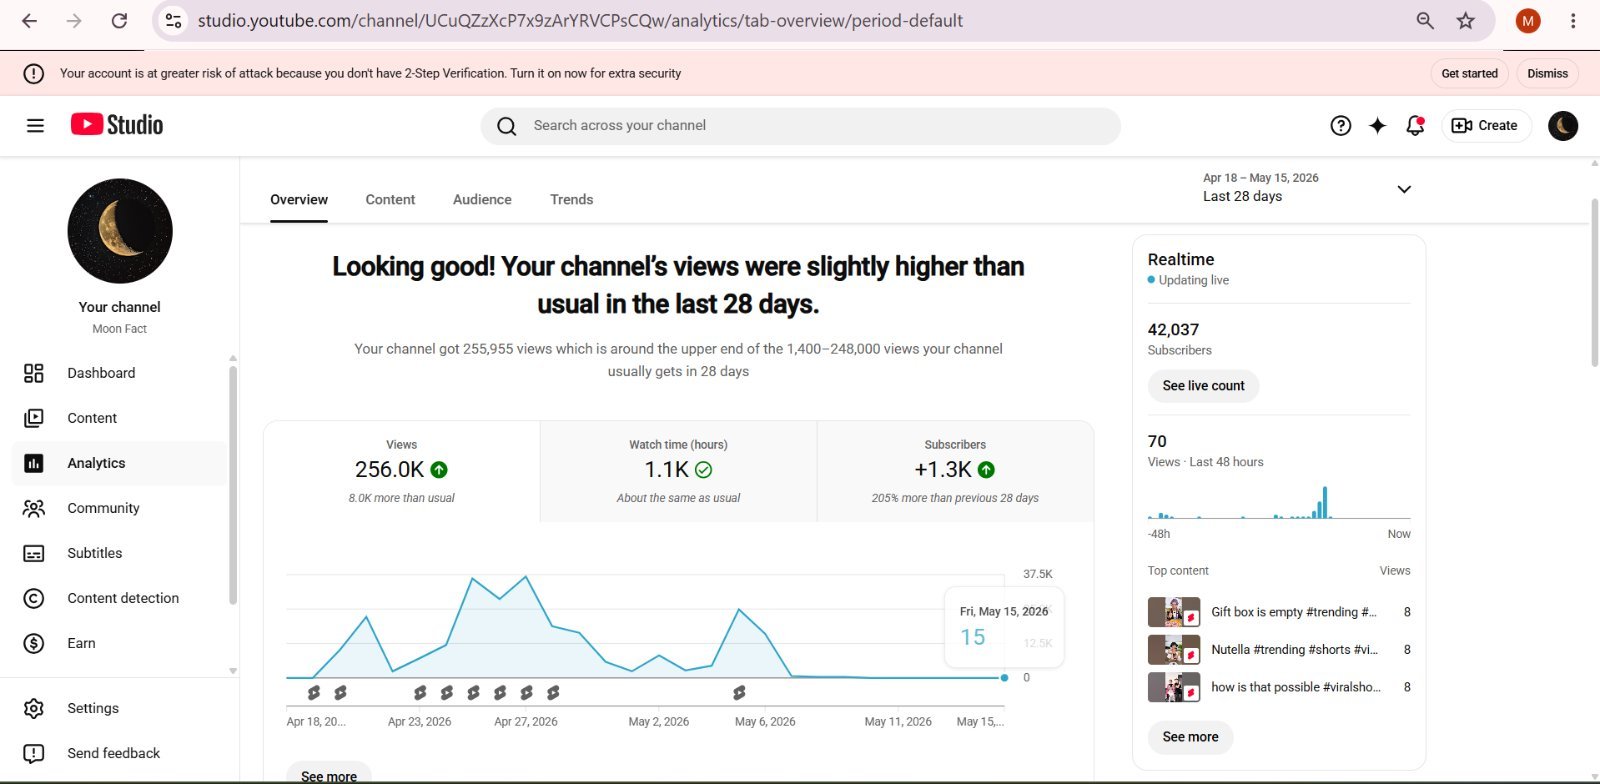This screenshot has height=784, width=1600.
Task: Open the Help question mark icon
Action: (1341, 125)
